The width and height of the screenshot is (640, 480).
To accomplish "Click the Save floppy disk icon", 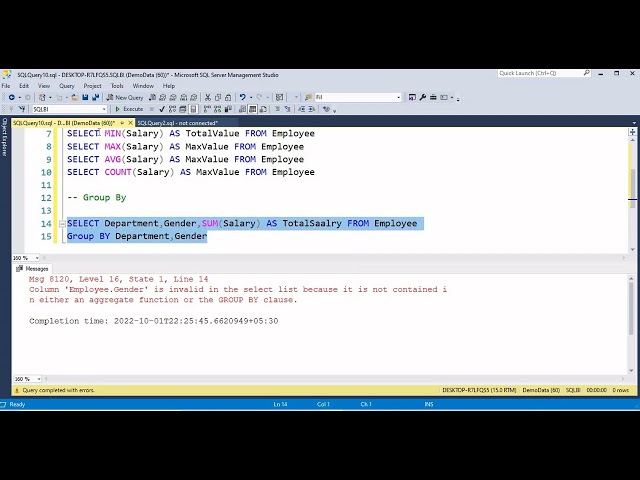I will [85, 98].
